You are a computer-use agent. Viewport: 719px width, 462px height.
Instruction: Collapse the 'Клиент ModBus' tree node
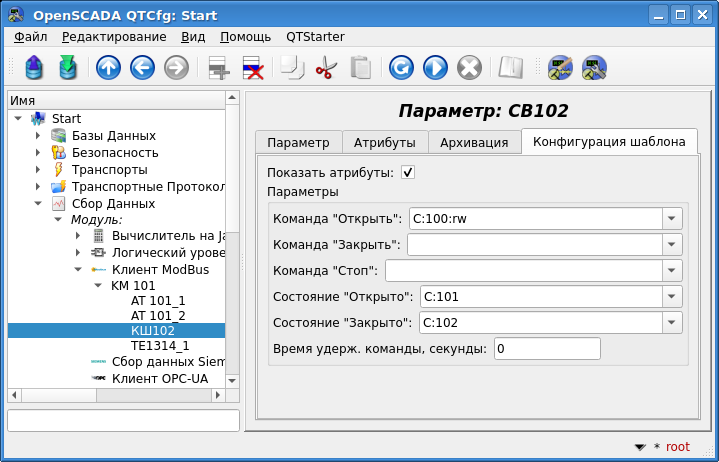(x=78, y=269)
